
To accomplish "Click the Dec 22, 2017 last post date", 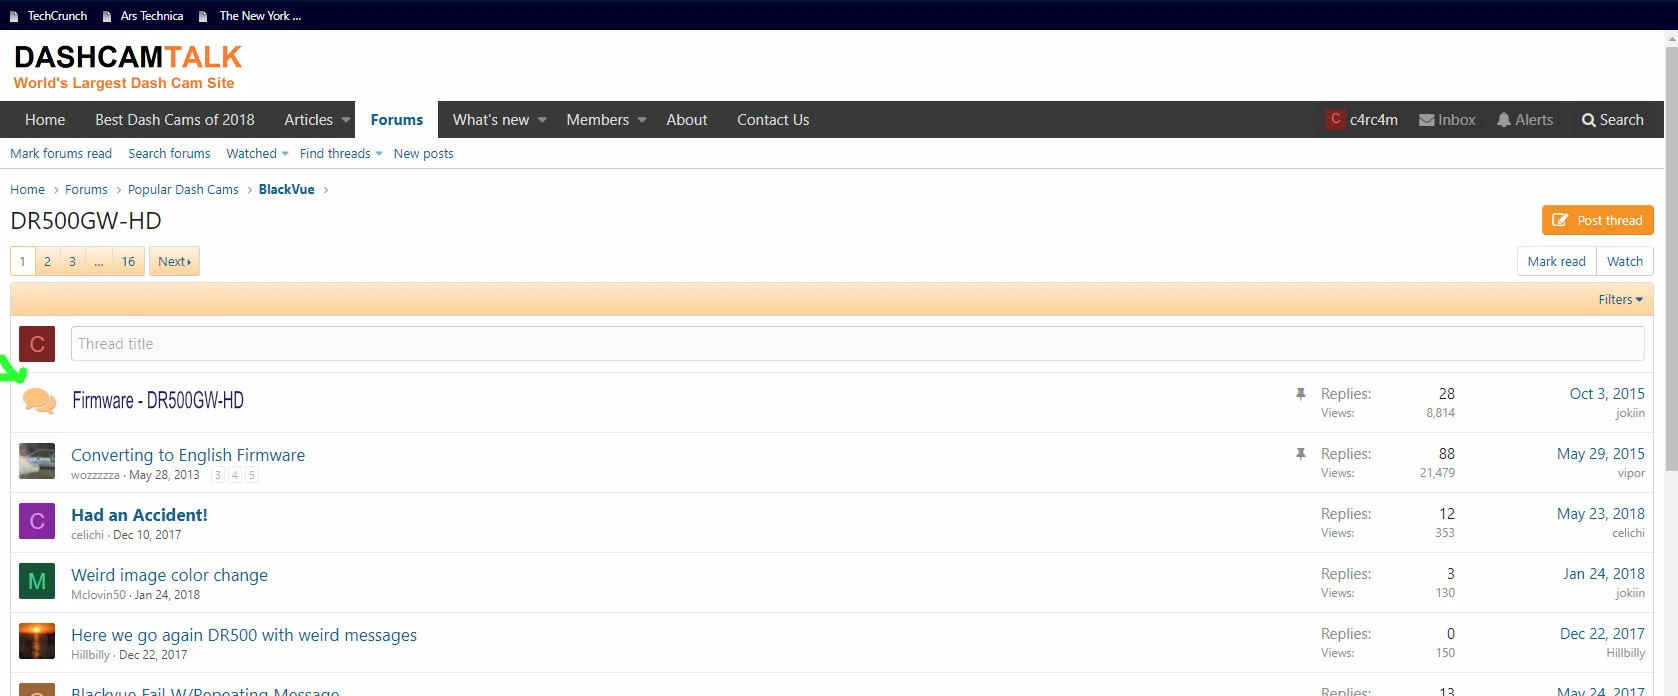I will pyautogui.click(x=1602, y=634).
